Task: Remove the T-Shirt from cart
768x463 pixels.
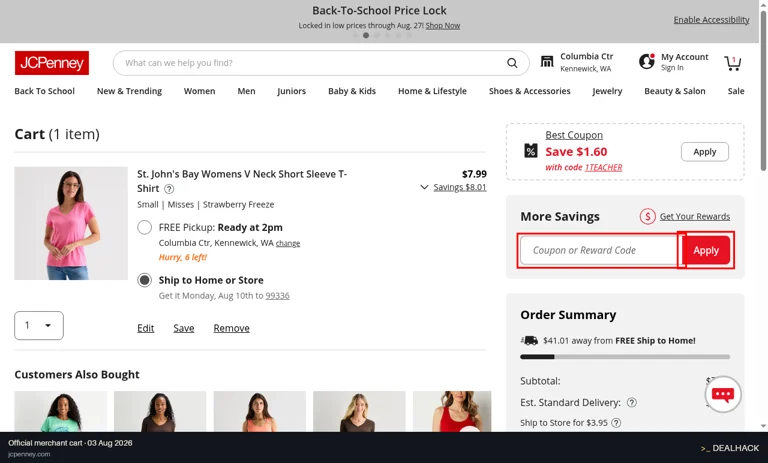Action: pos(231,328)
